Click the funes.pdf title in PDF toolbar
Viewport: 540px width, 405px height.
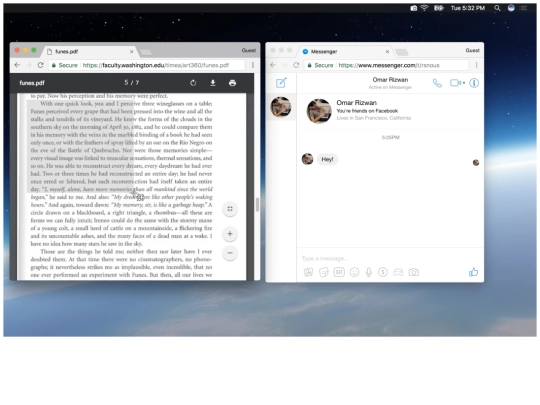click(x=32, y=83)
